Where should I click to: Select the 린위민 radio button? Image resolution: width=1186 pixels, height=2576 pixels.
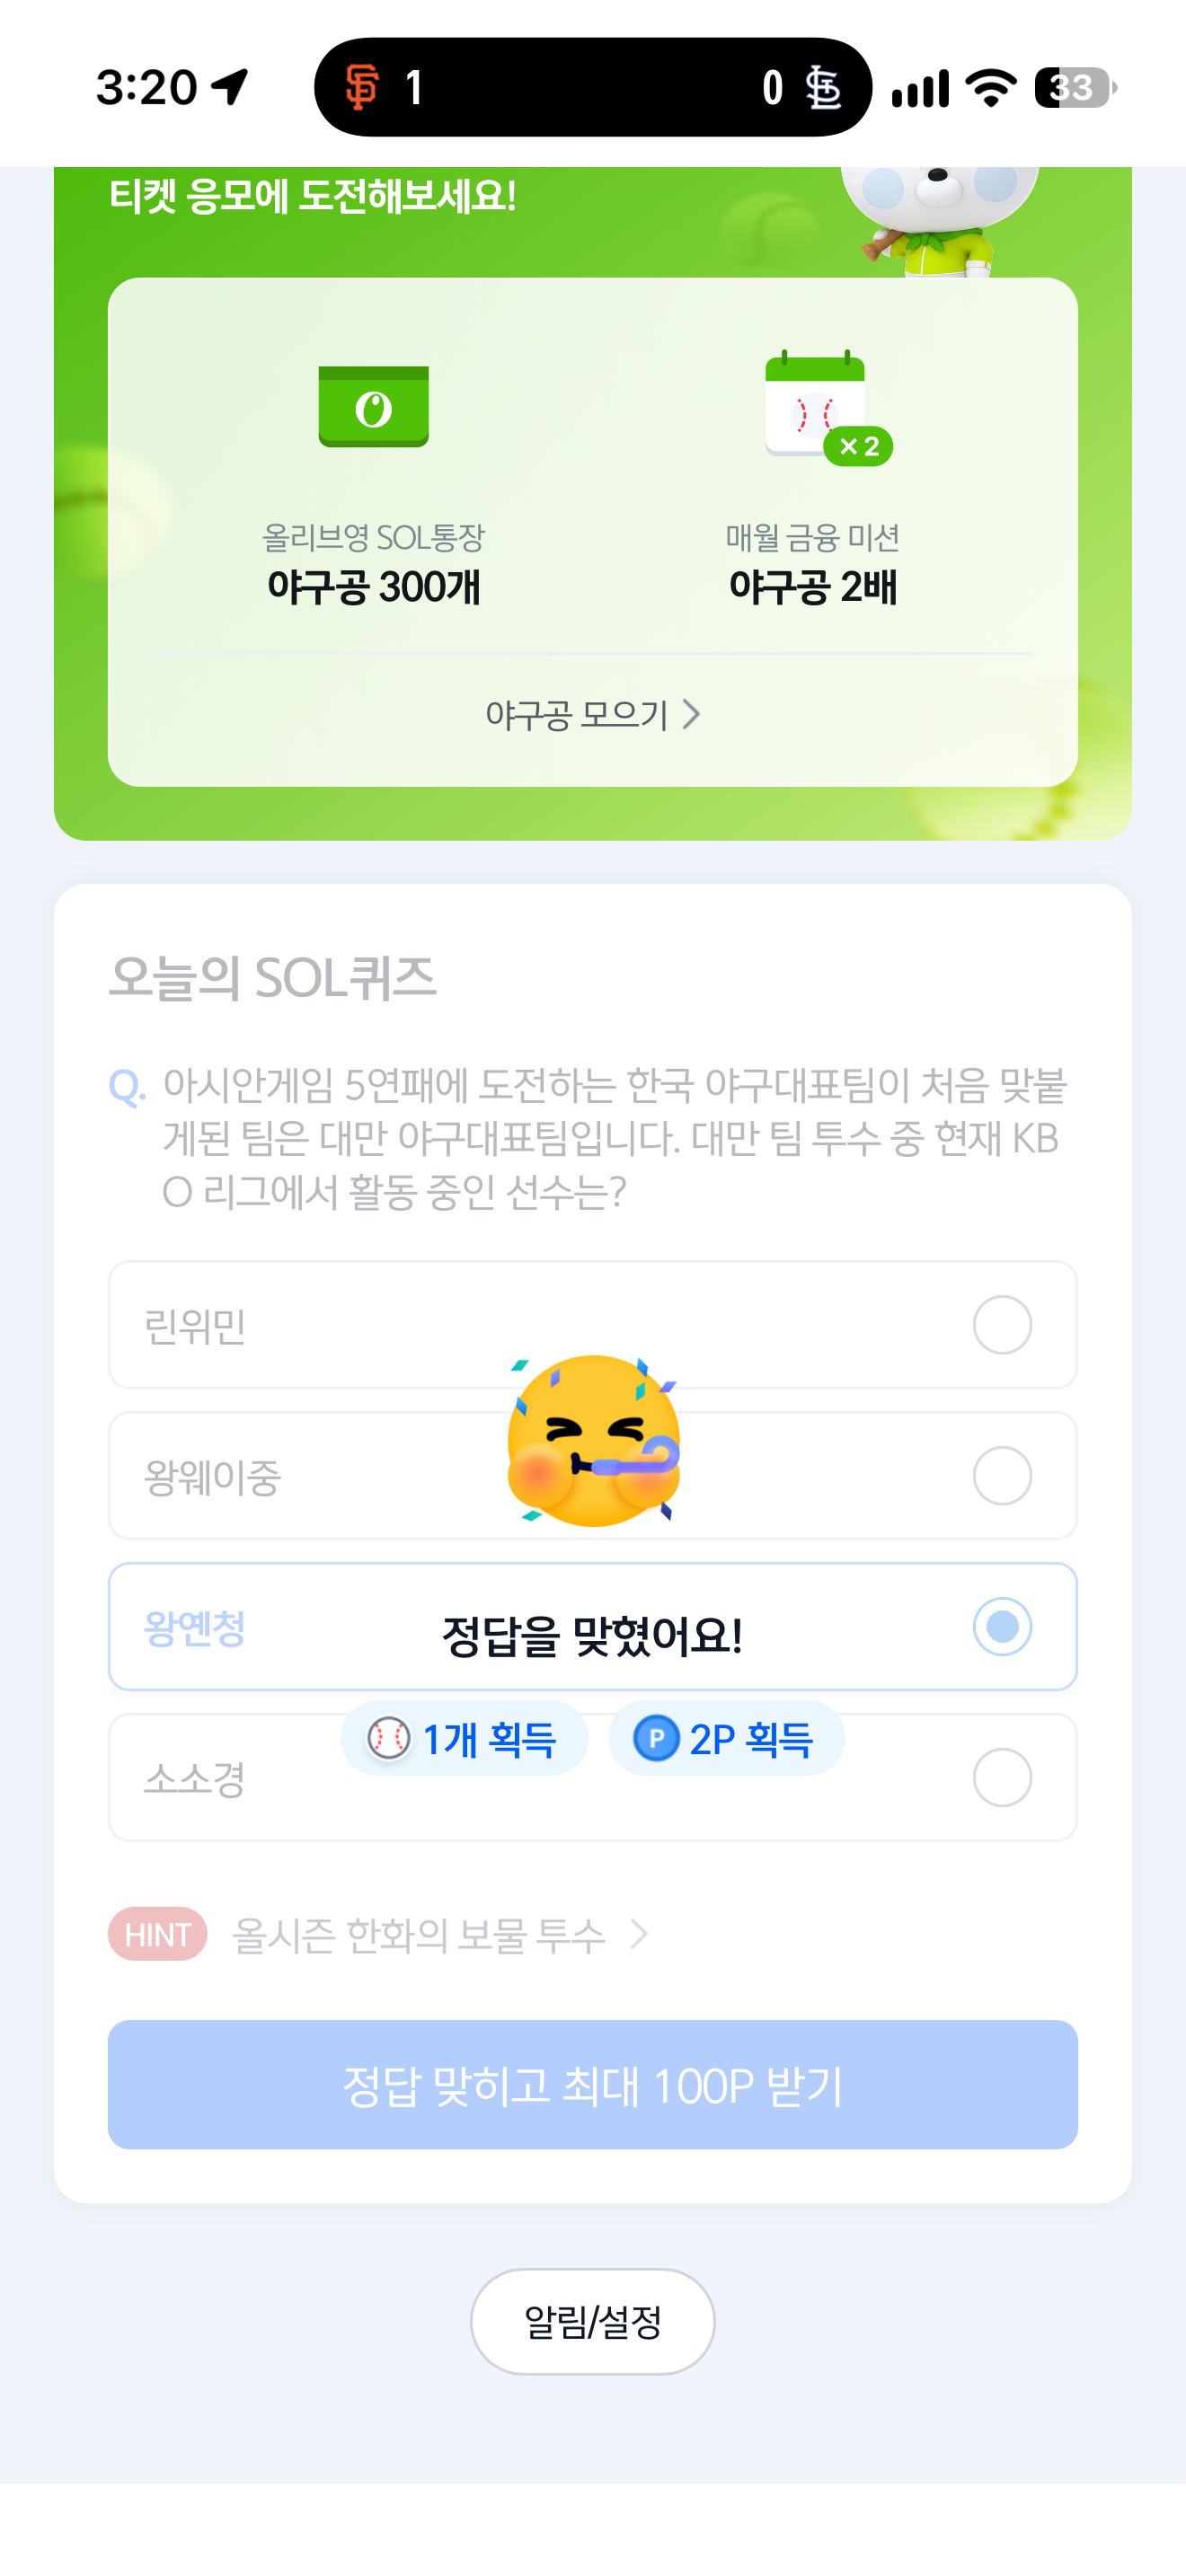[1002, 1325]
